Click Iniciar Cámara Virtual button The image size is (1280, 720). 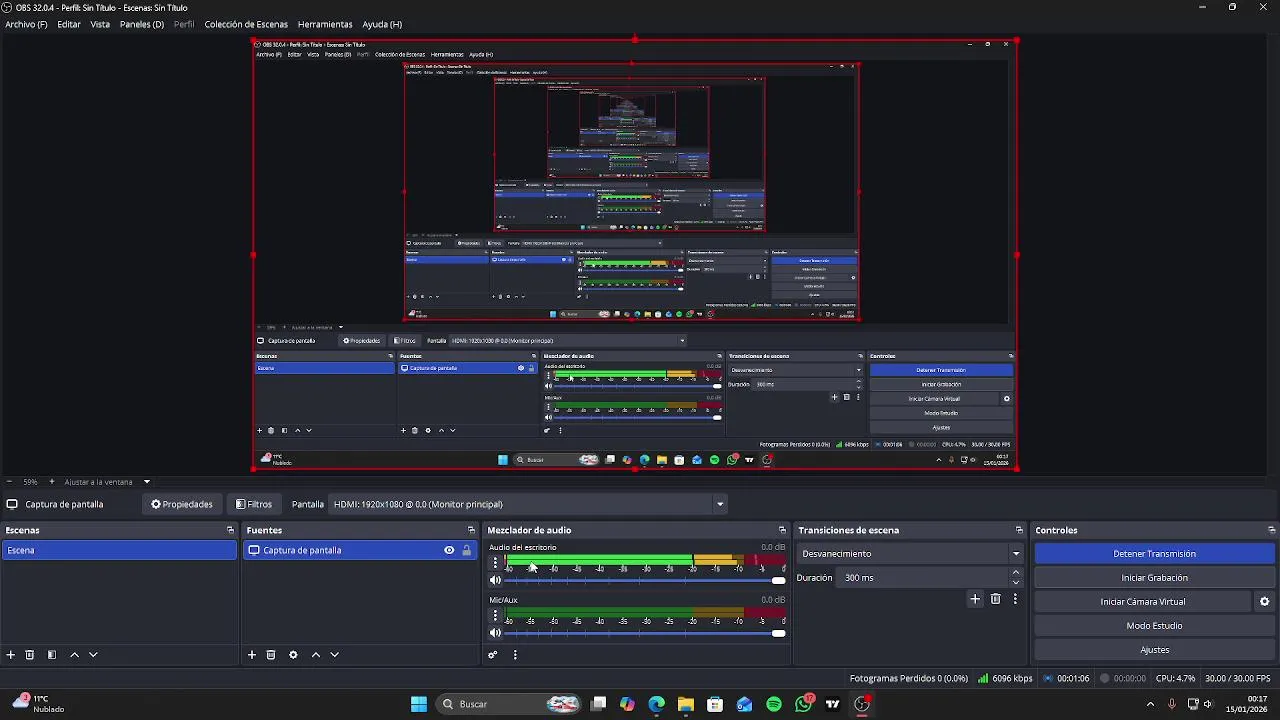tap(1143, 602)
